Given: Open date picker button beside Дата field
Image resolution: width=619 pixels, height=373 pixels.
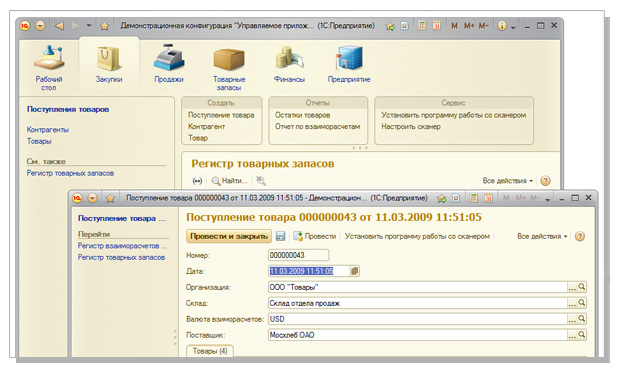Looking at the screenshot, I should click(355, 271).
